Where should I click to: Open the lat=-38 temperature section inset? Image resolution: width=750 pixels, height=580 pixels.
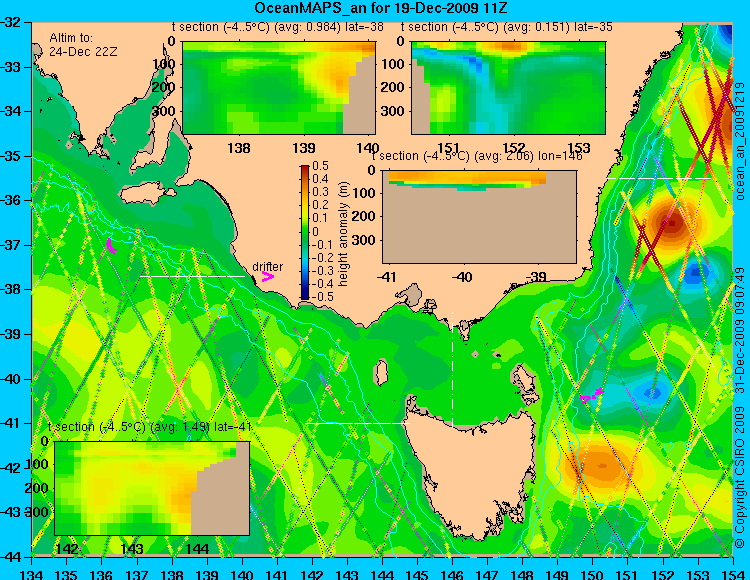pyautogui.click(x=279, y=88)
